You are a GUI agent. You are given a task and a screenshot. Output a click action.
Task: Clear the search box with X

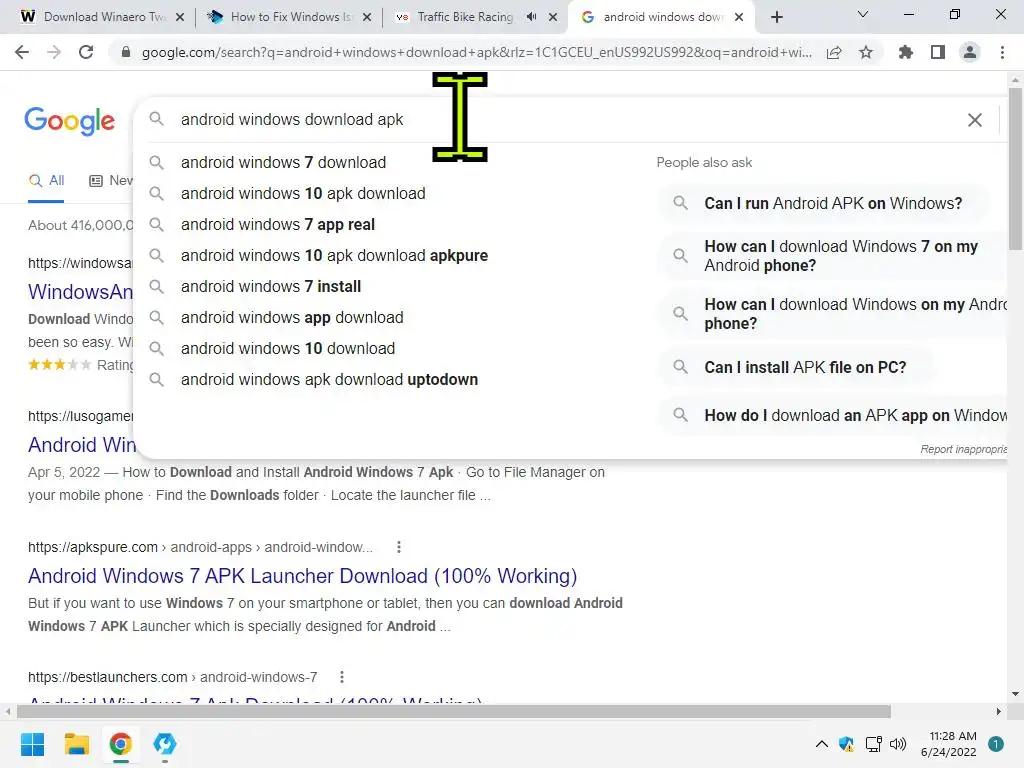click(x=974, y=120)
